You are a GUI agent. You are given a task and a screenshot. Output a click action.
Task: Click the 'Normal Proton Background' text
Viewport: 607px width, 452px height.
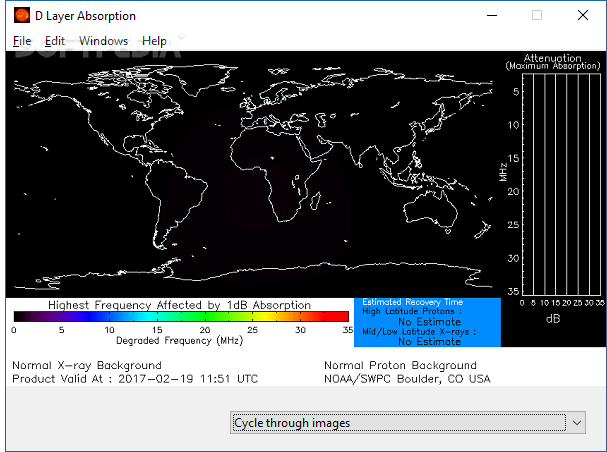[x=400, y=365]
